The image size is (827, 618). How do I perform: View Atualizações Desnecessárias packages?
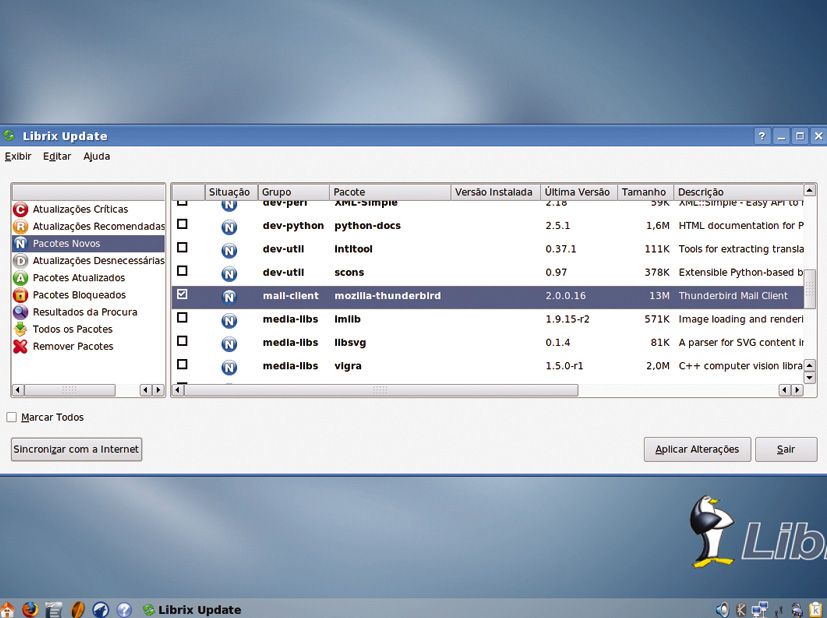93,260
